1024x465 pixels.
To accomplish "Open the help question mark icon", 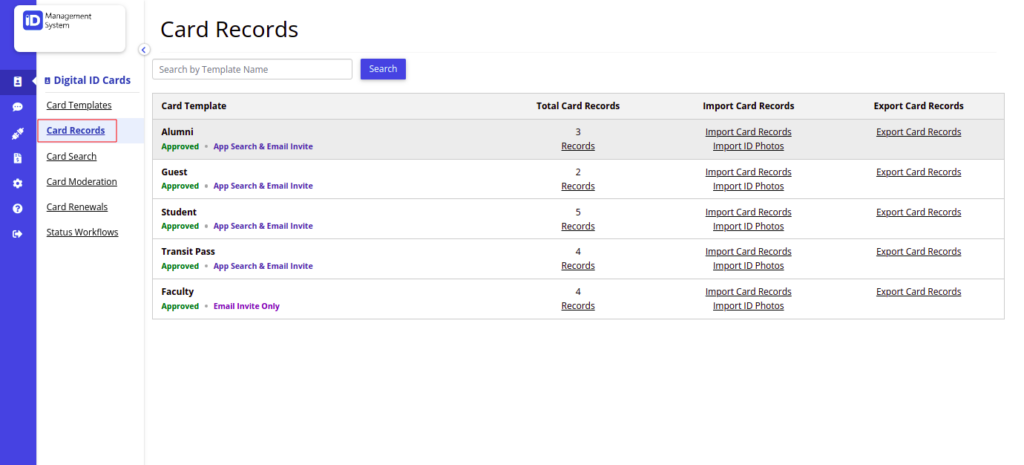I will [x=18, y=208].
